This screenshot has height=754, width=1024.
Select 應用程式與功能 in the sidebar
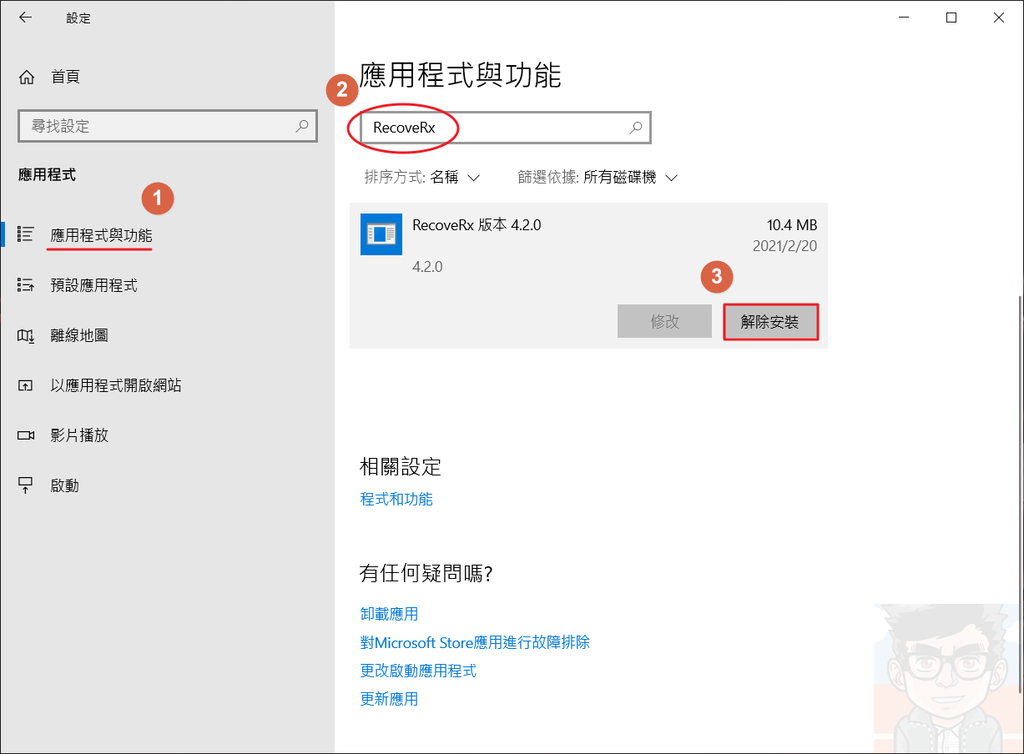point(101,235)
